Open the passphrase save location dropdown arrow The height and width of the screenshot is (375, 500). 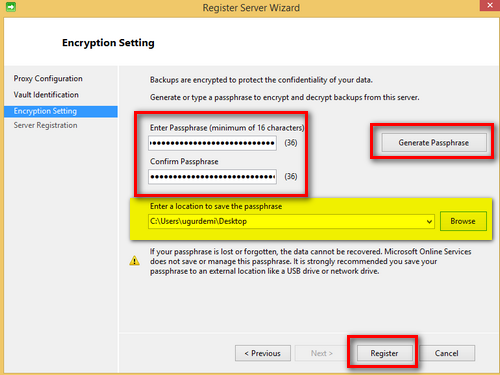pos(429,222)
